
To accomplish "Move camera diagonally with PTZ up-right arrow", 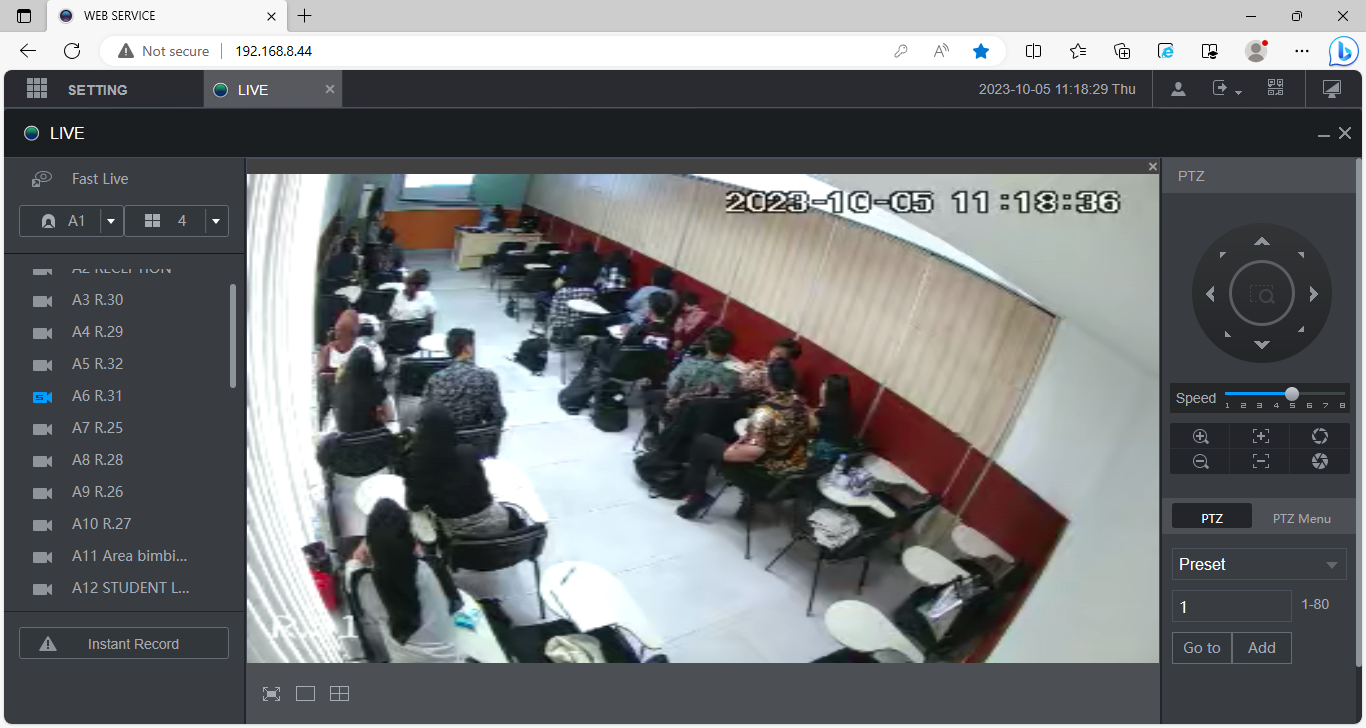I will click(x=1300, y=256).
